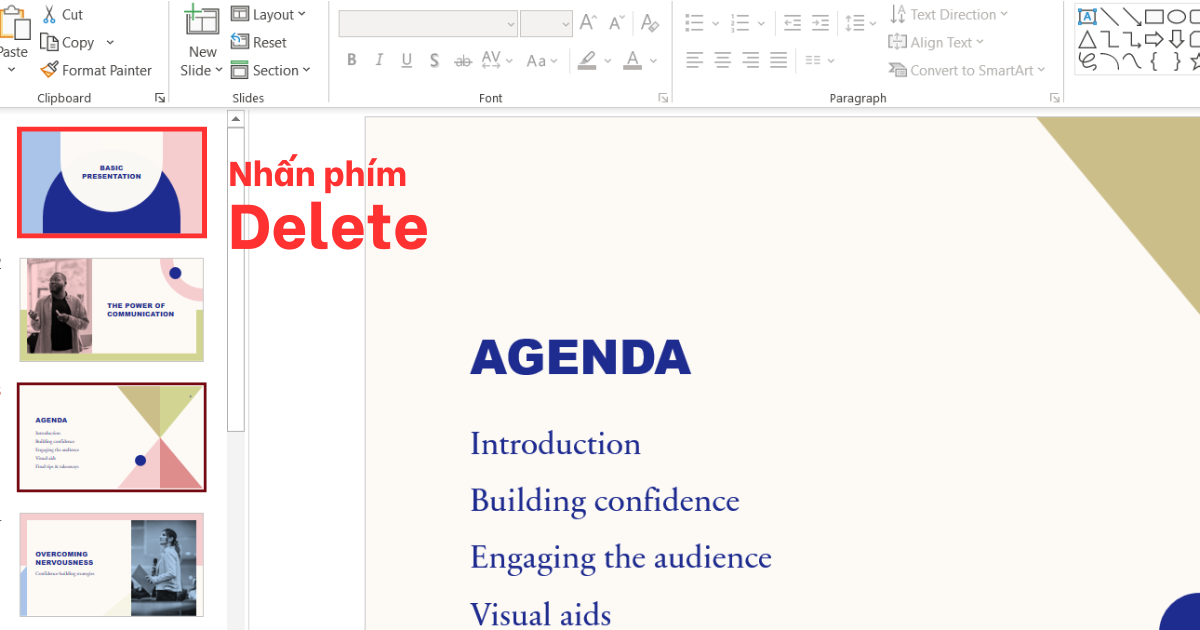Image resolution: width=1200 pixels, height=630 pixels.
Task: Toggle bold formatting
Action: tap(351, 60)
